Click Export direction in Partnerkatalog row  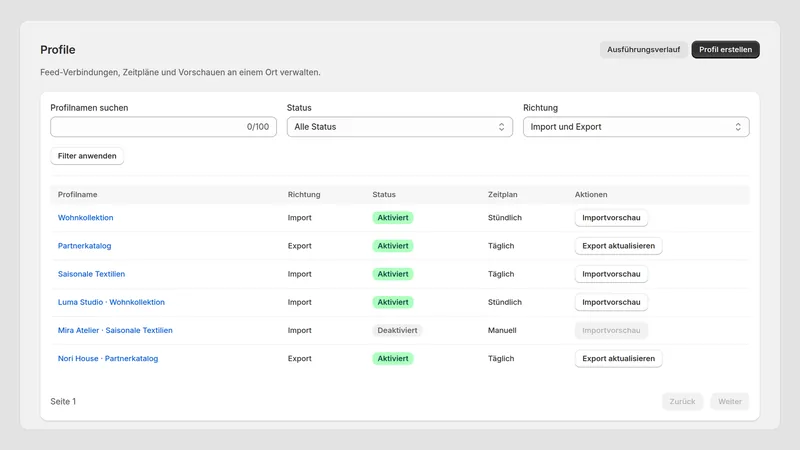[x=299, y=245]
